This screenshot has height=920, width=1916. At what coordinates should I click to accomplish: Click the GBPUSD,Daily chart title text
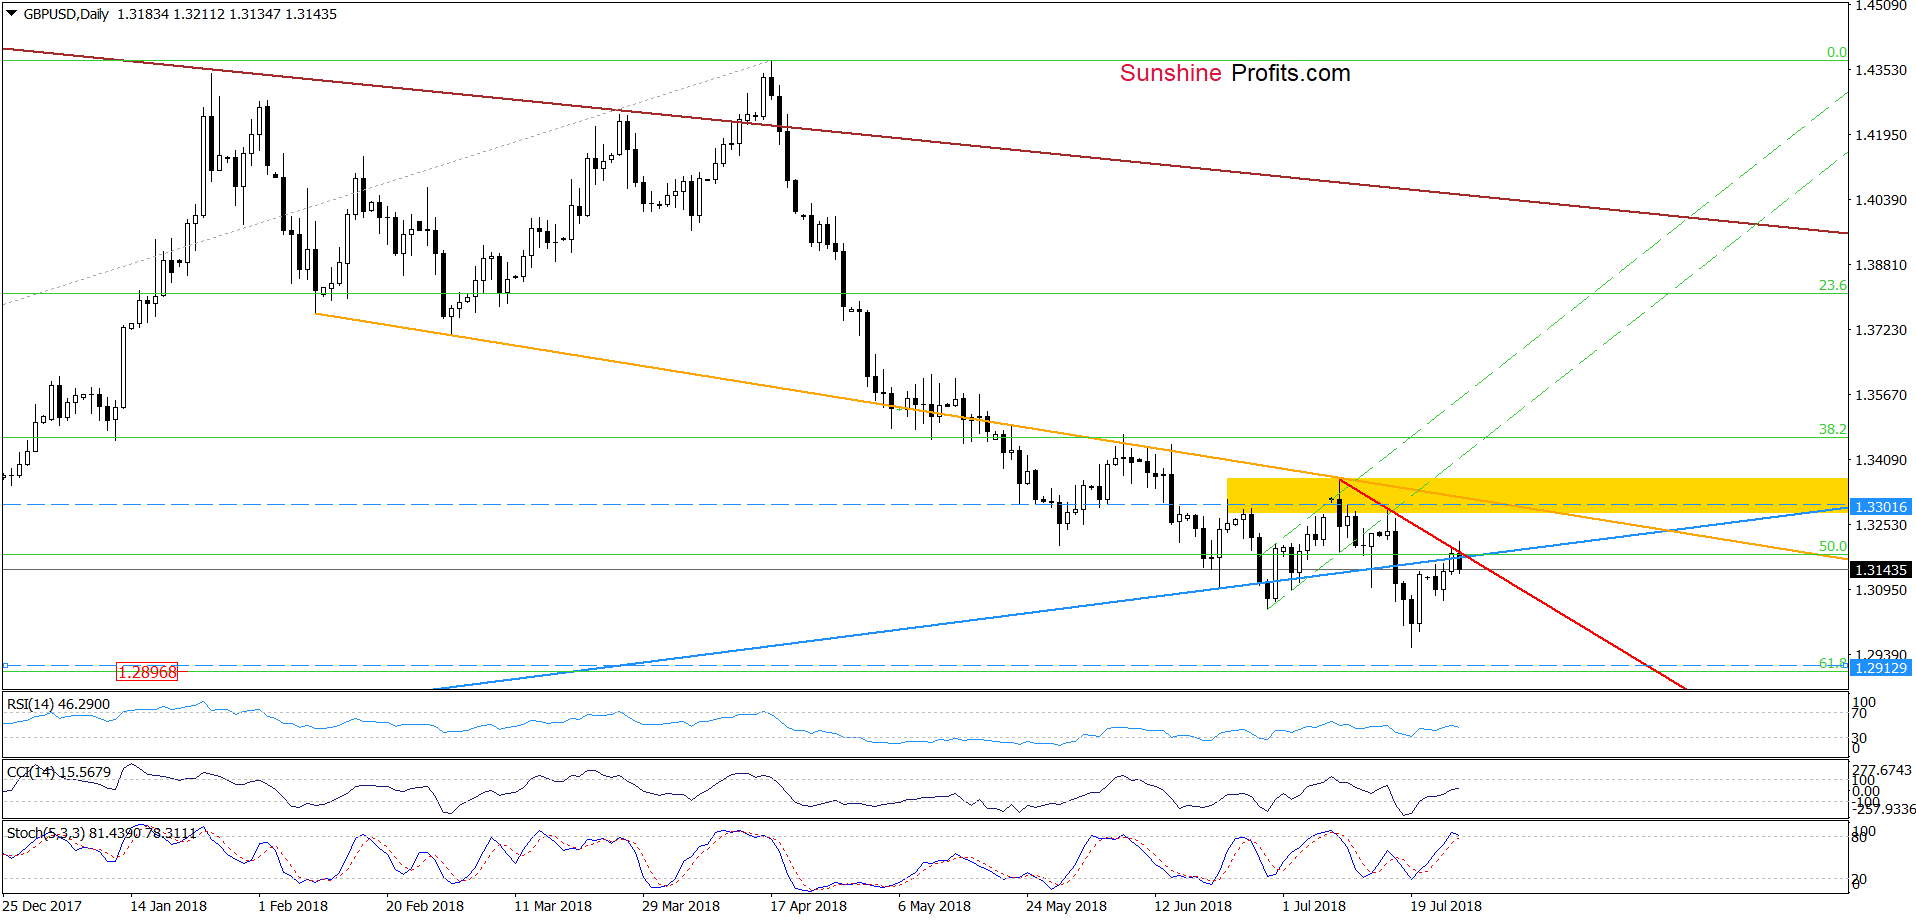coord(66,14)
